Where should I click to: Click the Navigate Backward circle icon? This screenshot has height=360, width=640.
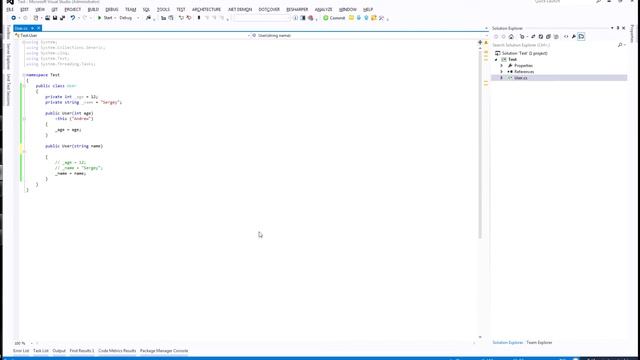pyautogui.click(x=13, y=18)
